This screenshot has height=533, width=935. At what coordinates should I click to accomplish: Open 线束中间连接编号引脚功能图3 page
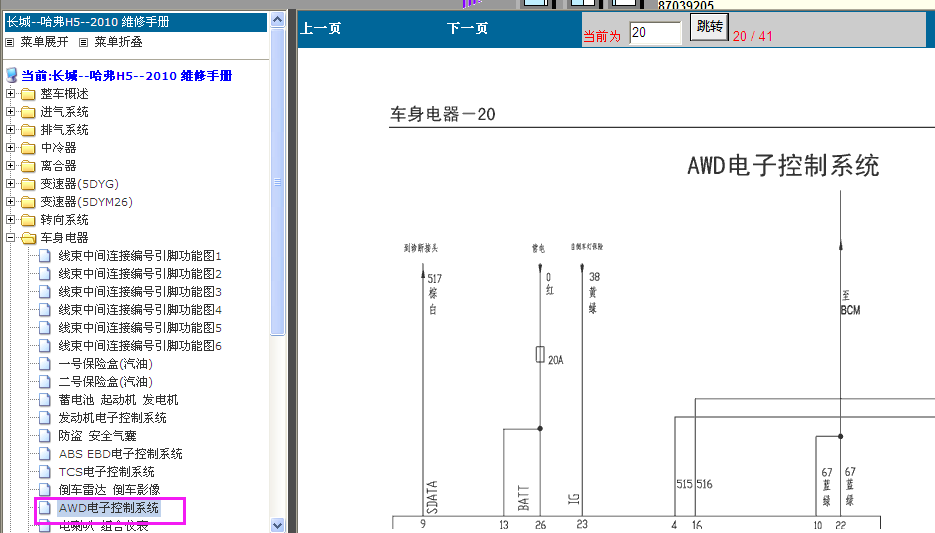tap(140, 292)
